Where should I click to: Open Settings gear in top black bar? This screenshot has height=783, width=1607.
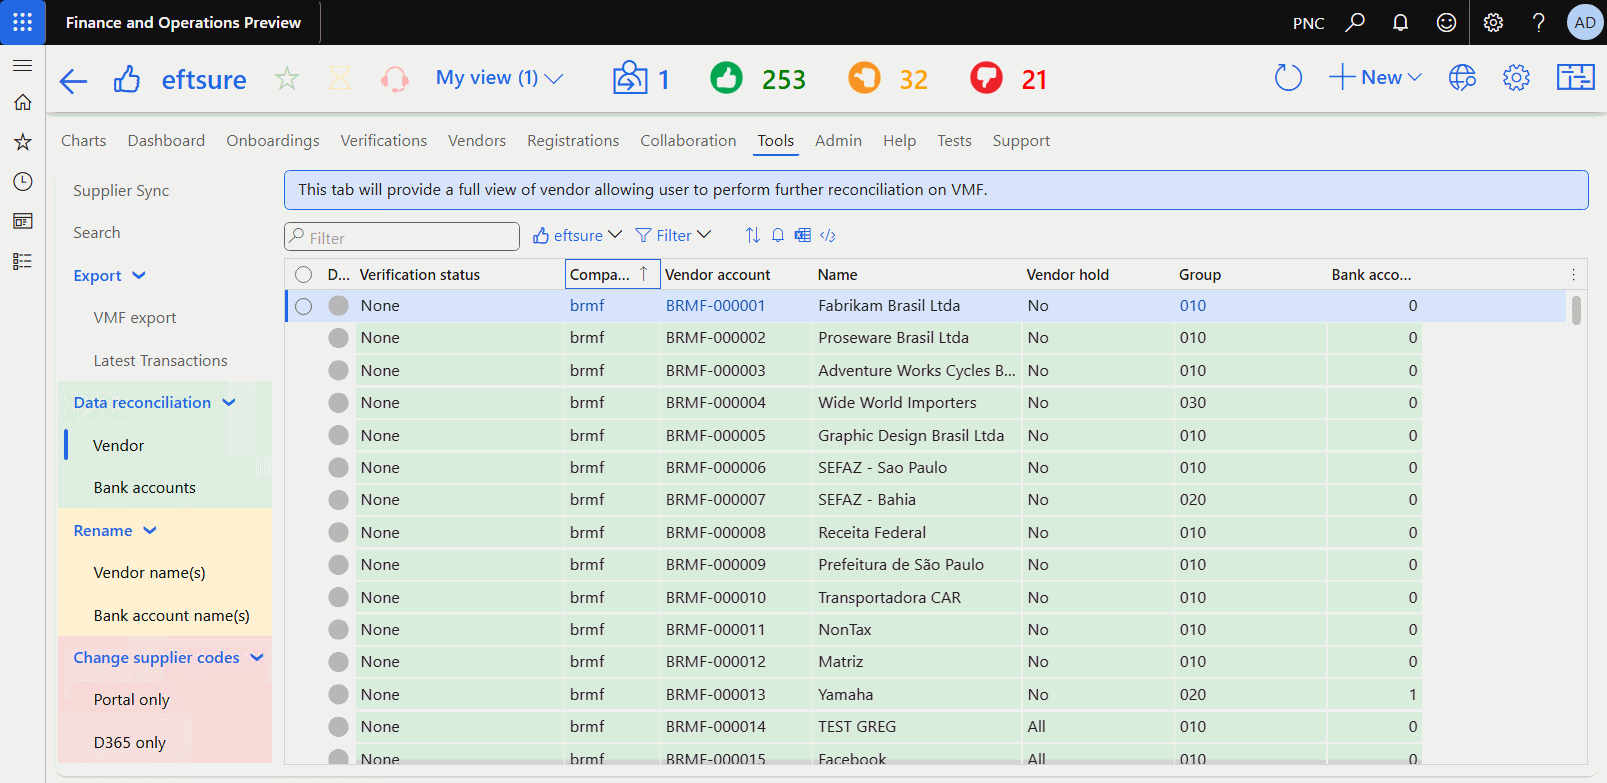pyautogui.click(x=1493, y=22)
